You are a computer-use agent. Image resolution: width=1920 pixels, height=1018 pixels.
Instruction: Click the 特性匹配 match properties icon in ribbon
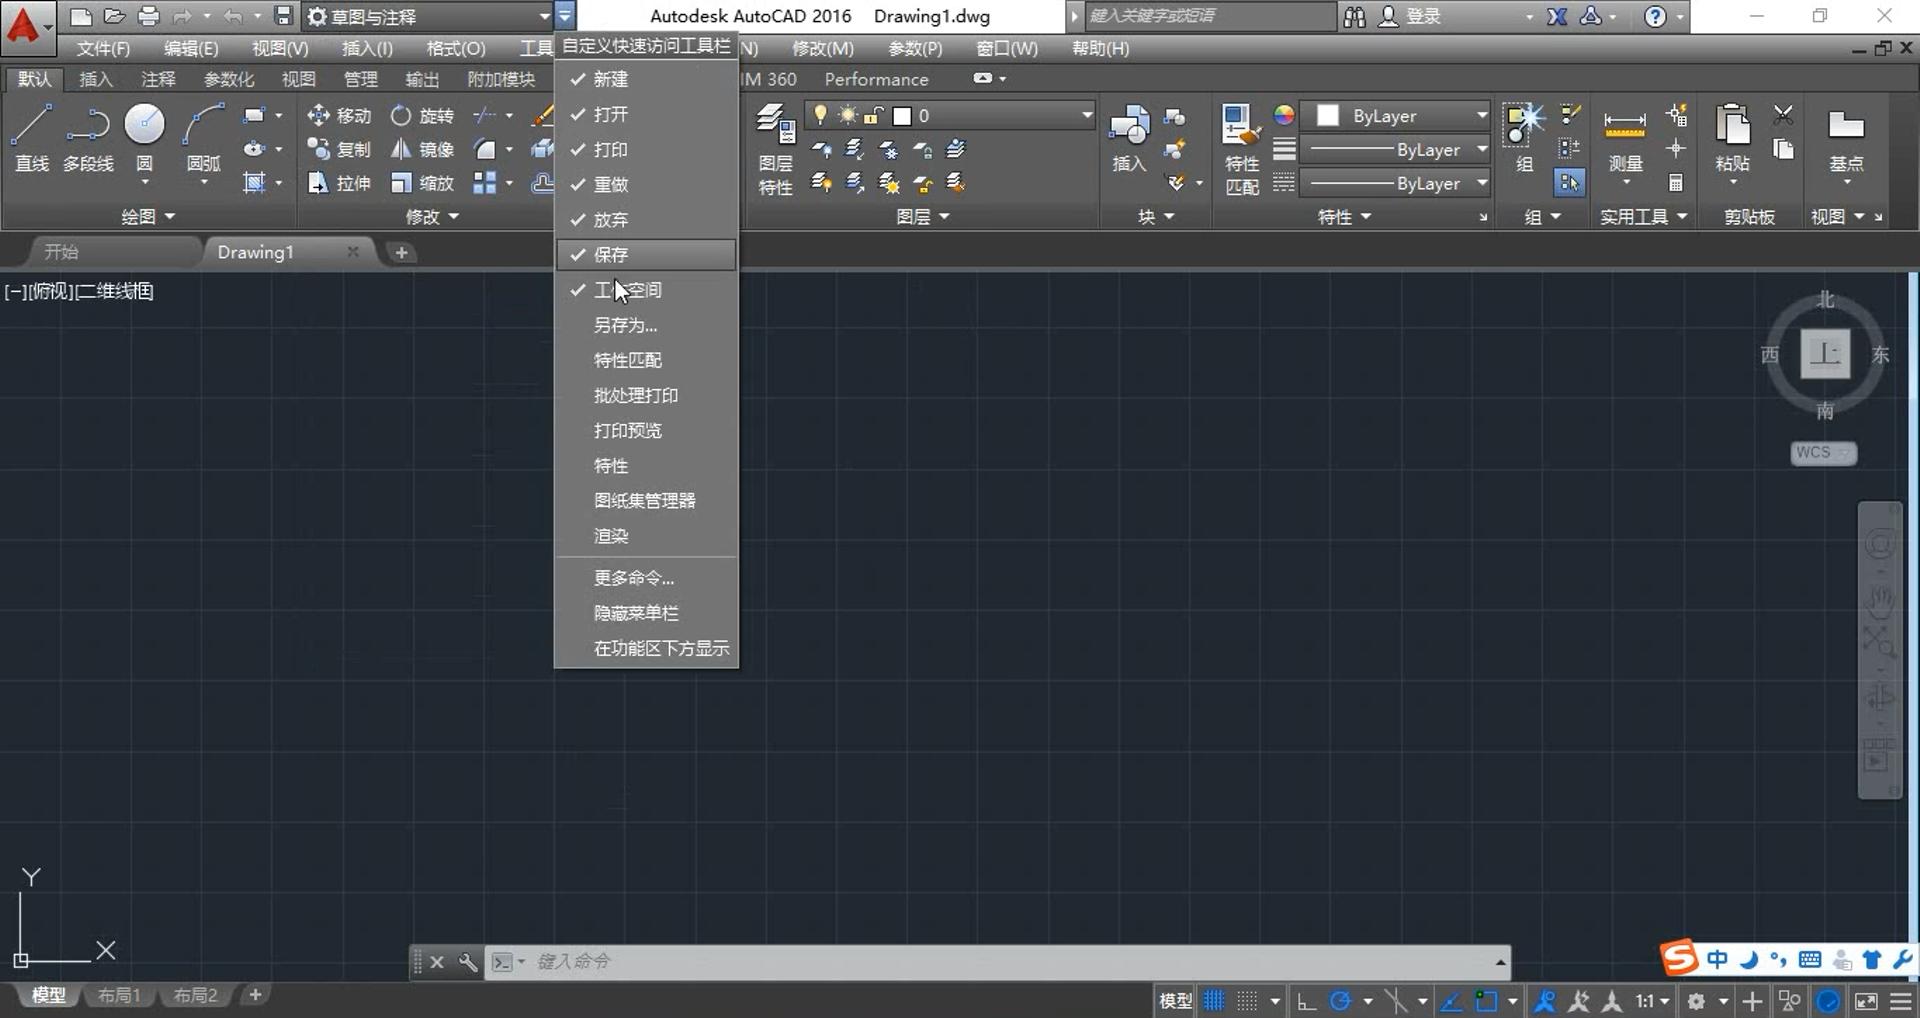coord(1241,137)
